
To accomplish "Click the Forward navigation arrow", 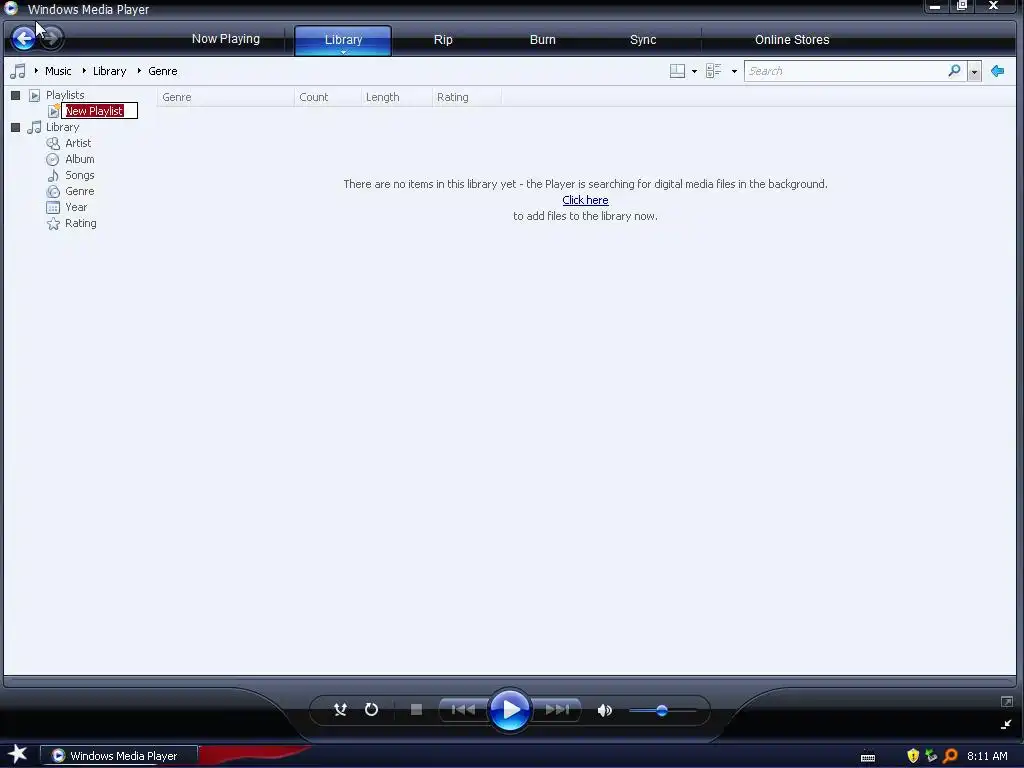I will (52, 39).
